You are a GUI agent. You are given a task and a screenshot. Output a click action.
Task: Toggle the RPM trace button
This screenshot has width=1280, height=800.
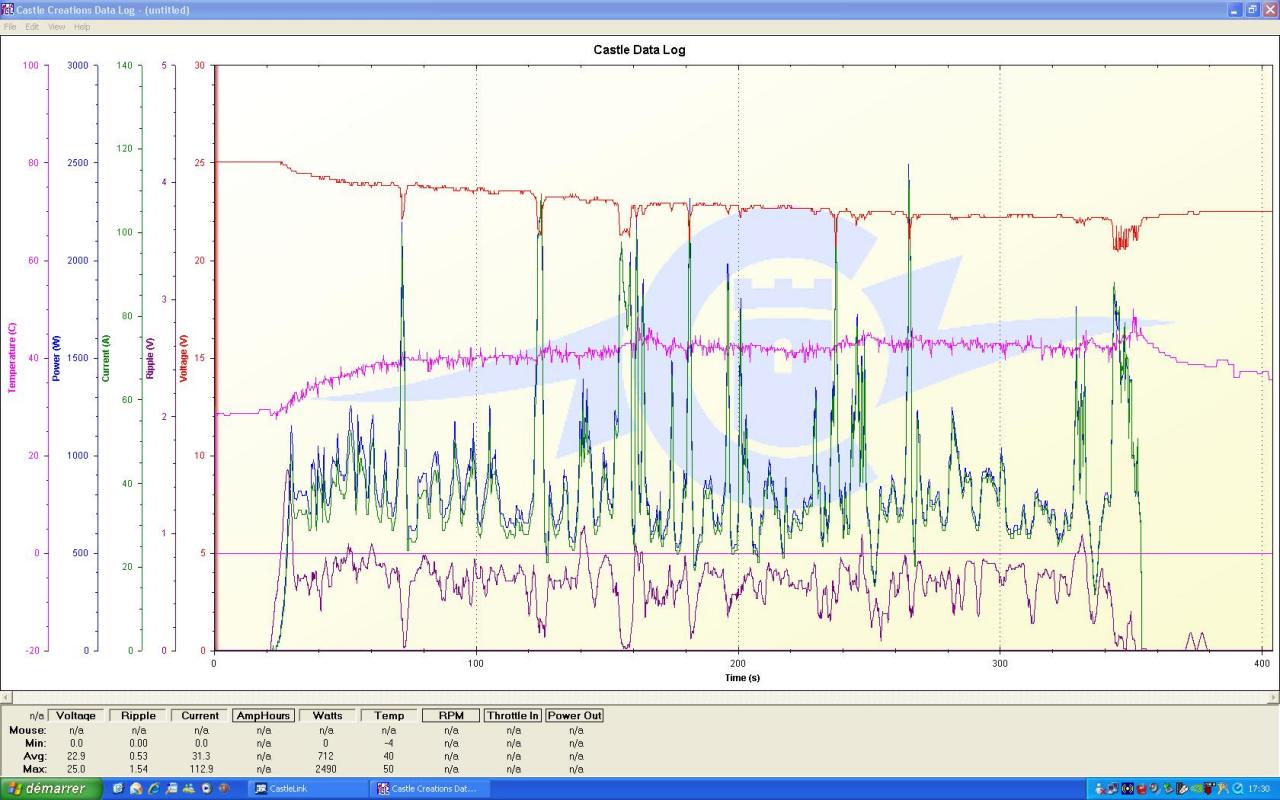[451, 716]
